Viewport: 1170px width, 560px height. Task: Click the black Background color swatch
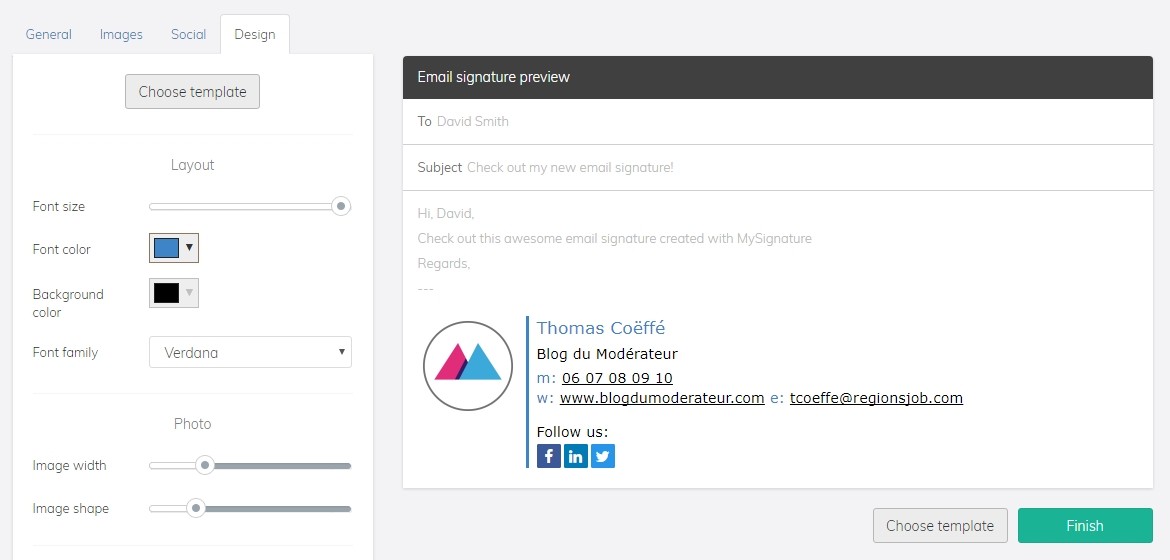click(x=166, y=293)
